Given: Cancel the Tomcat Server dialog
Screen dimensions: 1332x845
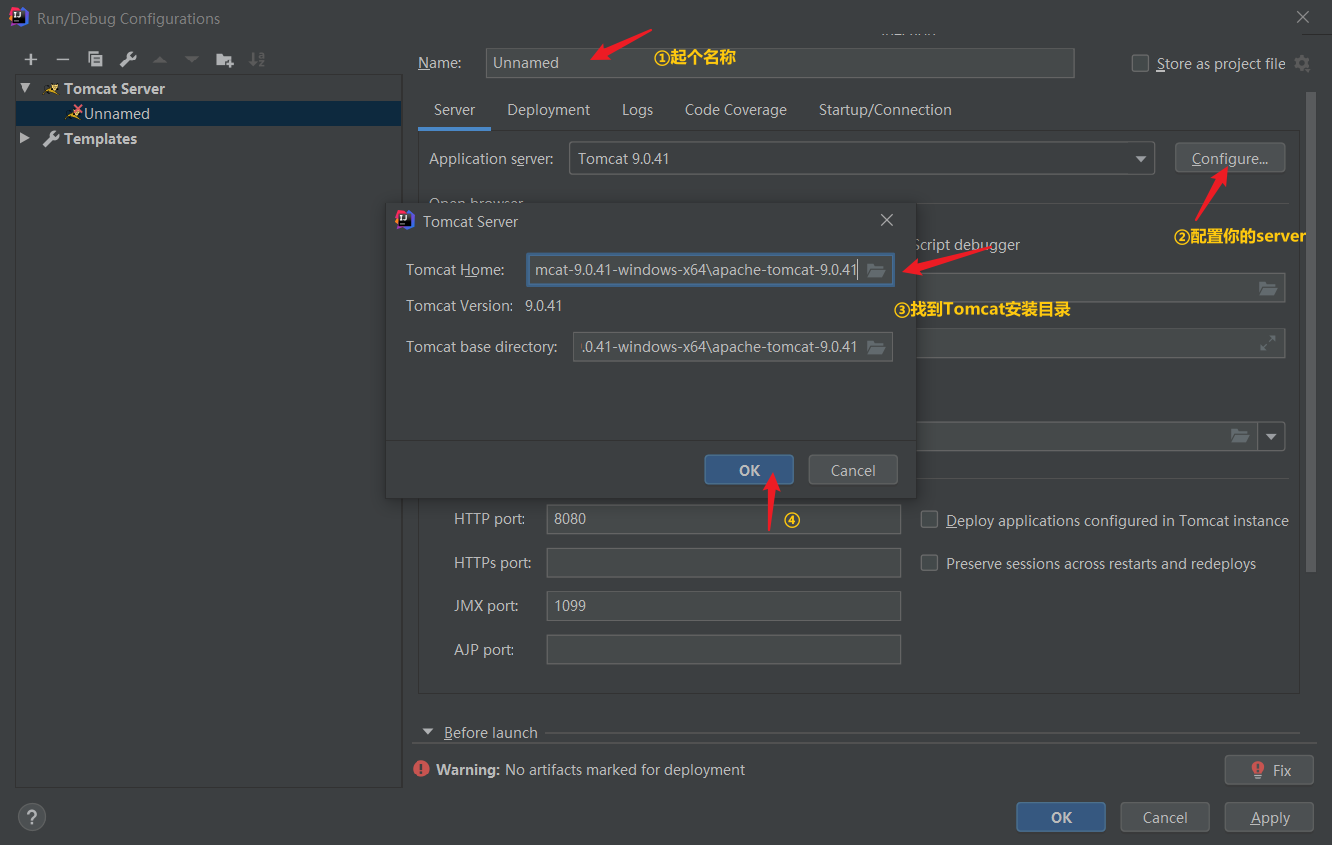Looking at the screenshot, I should (853, 470).
